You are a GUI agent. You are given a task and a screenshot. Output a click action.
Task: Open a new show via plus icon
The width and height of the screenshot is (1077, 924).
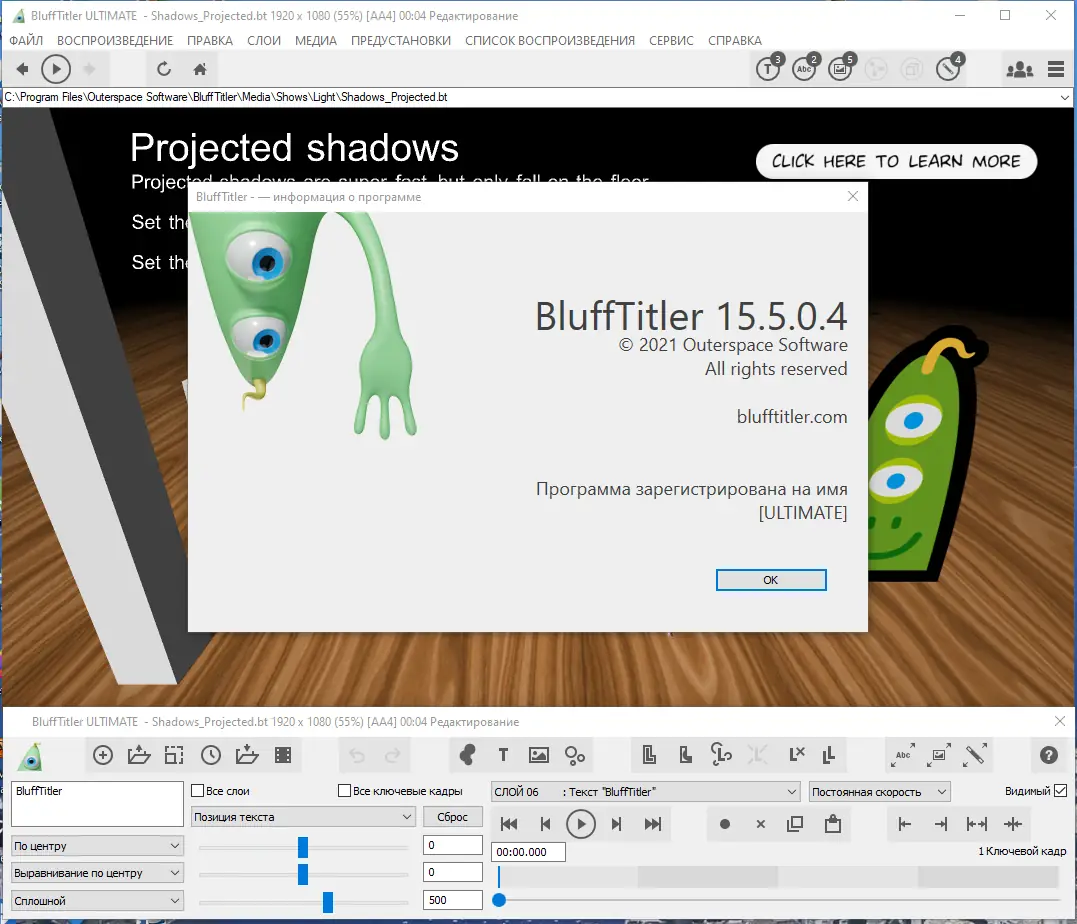(x=103, y=755)
